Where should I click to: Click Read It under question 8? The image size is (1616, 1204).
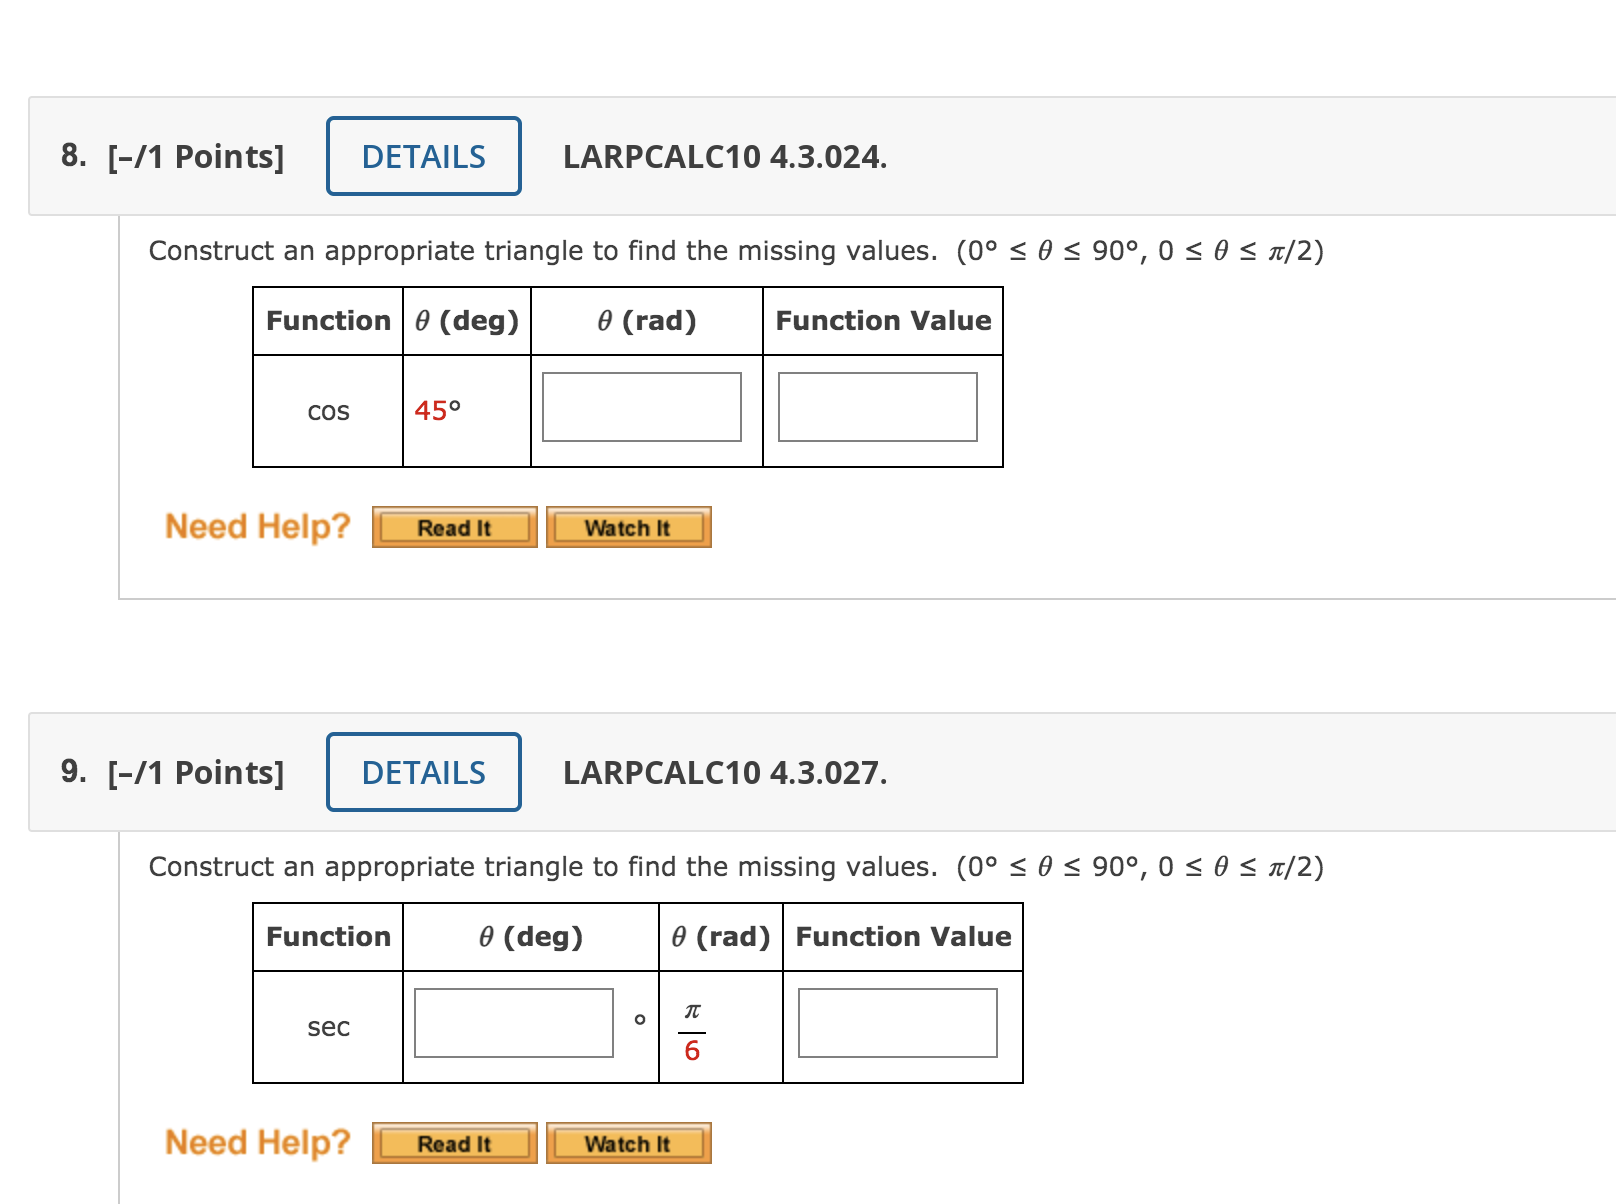coord(455,527)
